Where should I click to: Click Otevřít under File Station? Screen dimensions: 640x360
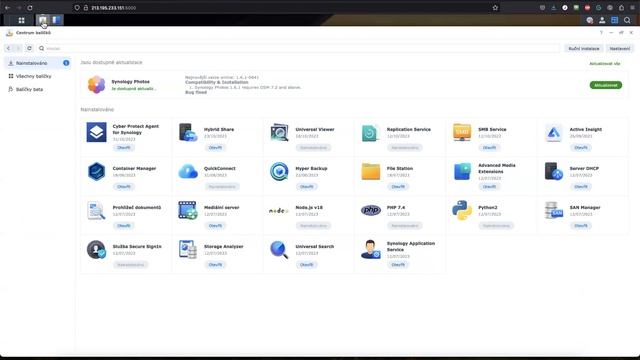pyautogui.click(x=398, y=187)
